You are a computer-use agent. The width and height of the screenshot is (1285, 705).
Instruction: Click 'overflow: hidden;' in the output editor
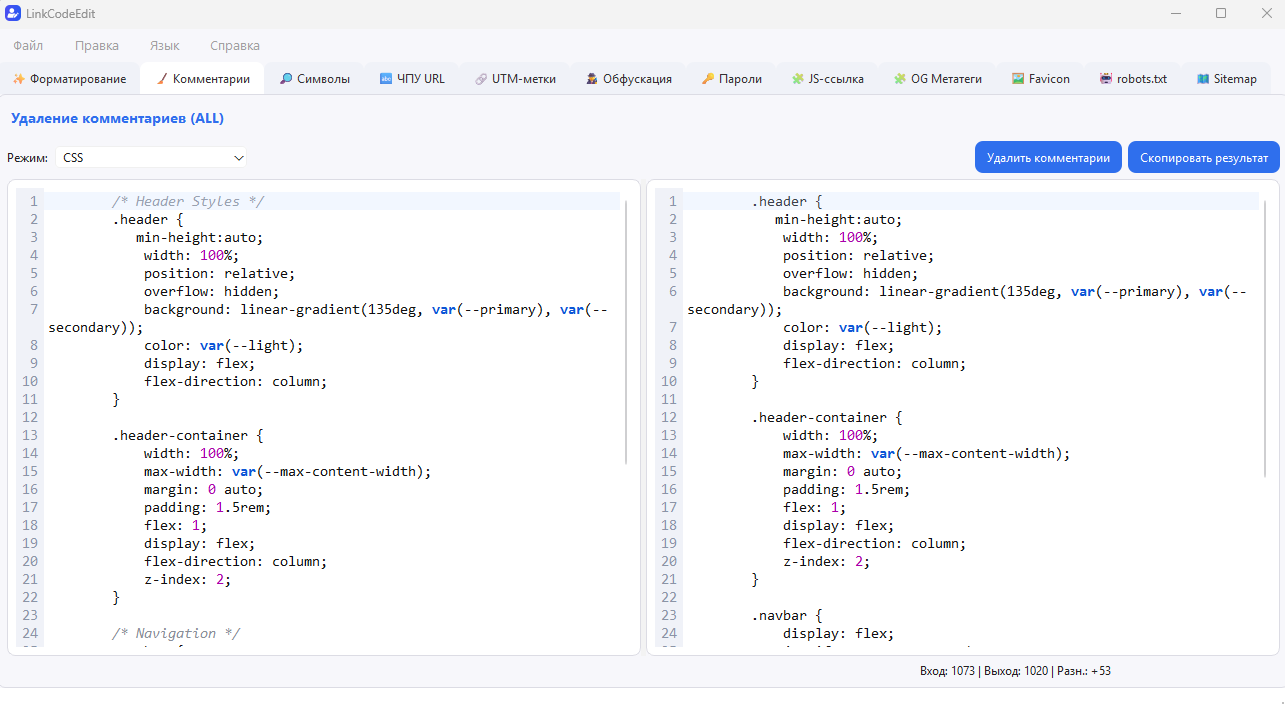point(851,273)
